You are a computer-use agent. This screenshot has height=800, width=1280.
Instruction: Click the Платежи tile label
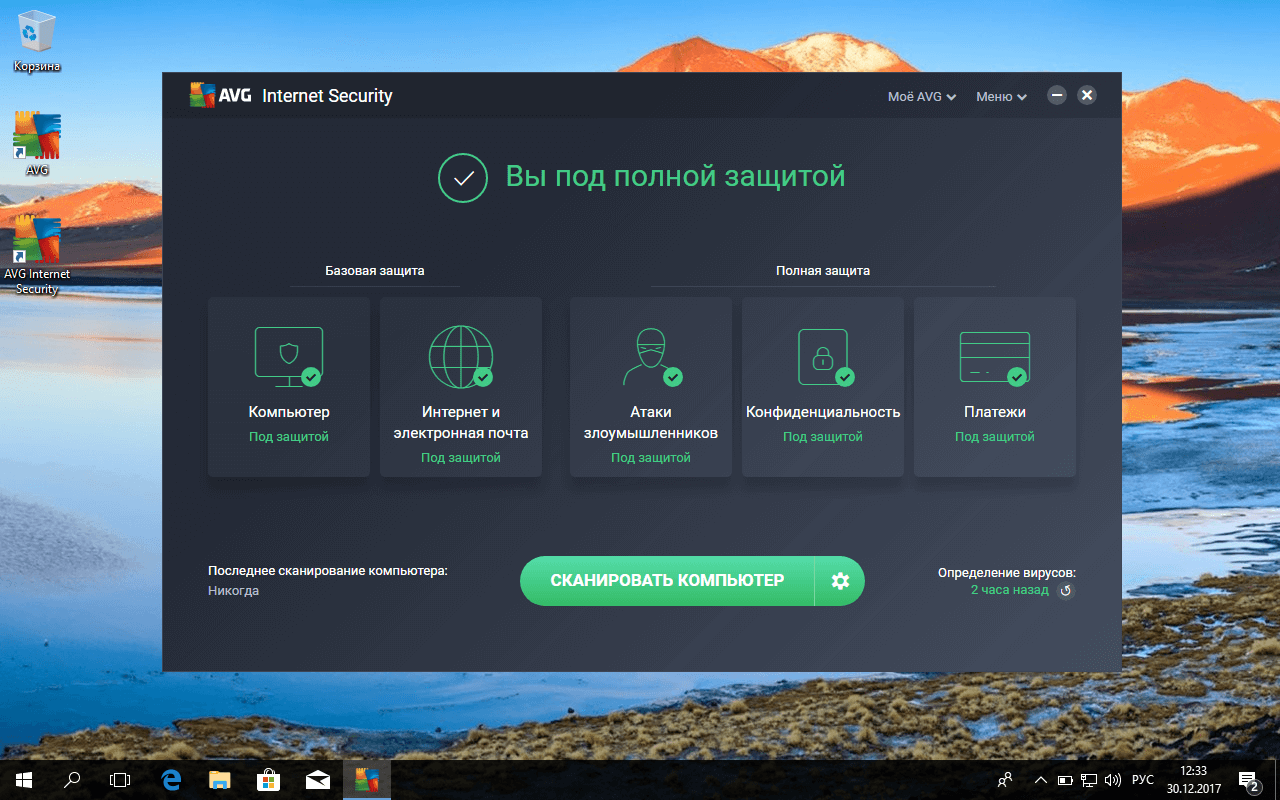pyautogui.click(x=995, y=412)
